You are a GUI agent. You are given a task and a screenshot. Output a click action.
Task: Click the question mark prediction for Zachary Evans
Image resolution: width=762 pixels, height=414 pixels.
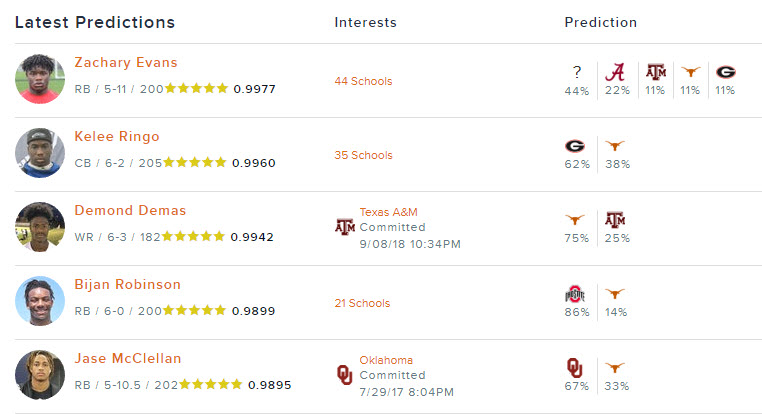pyautogui.click(x=577, y=72)
